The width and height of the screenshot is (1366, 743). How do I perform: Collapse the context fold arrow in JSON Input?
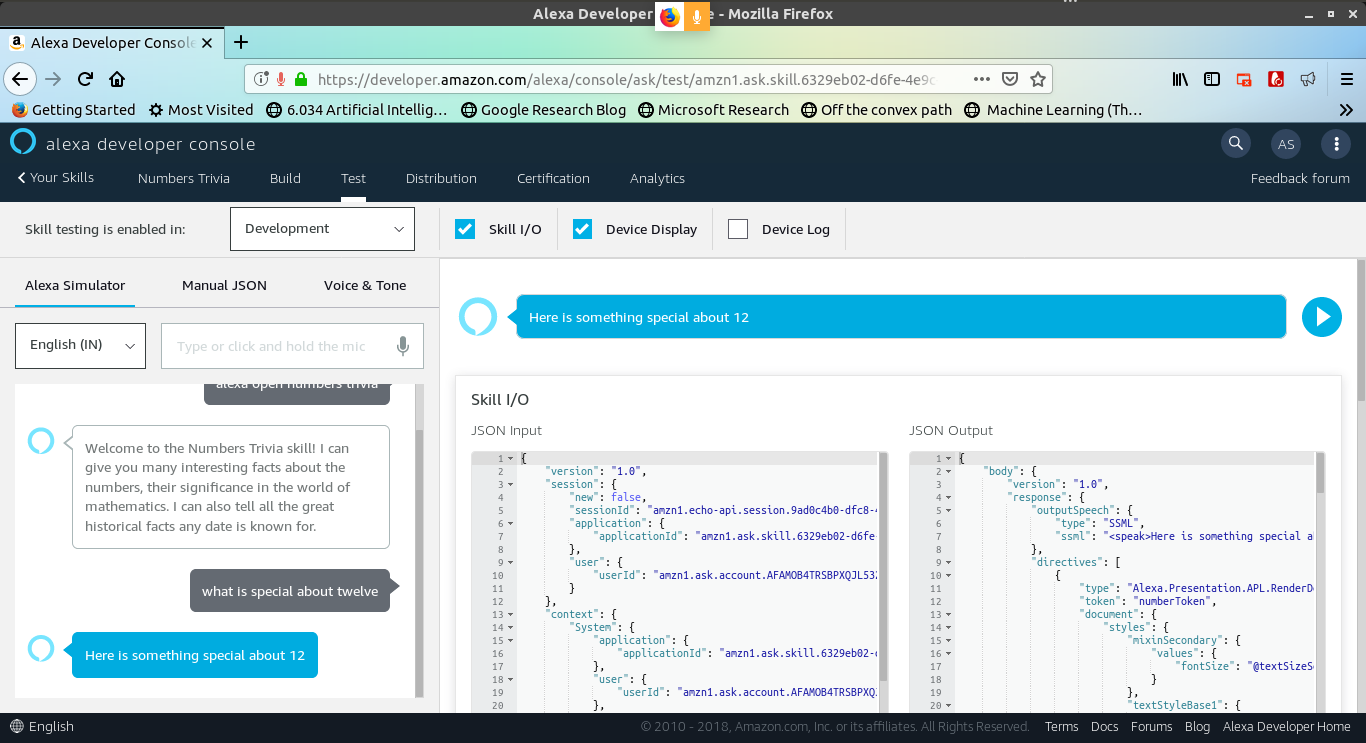coord(512,615)
